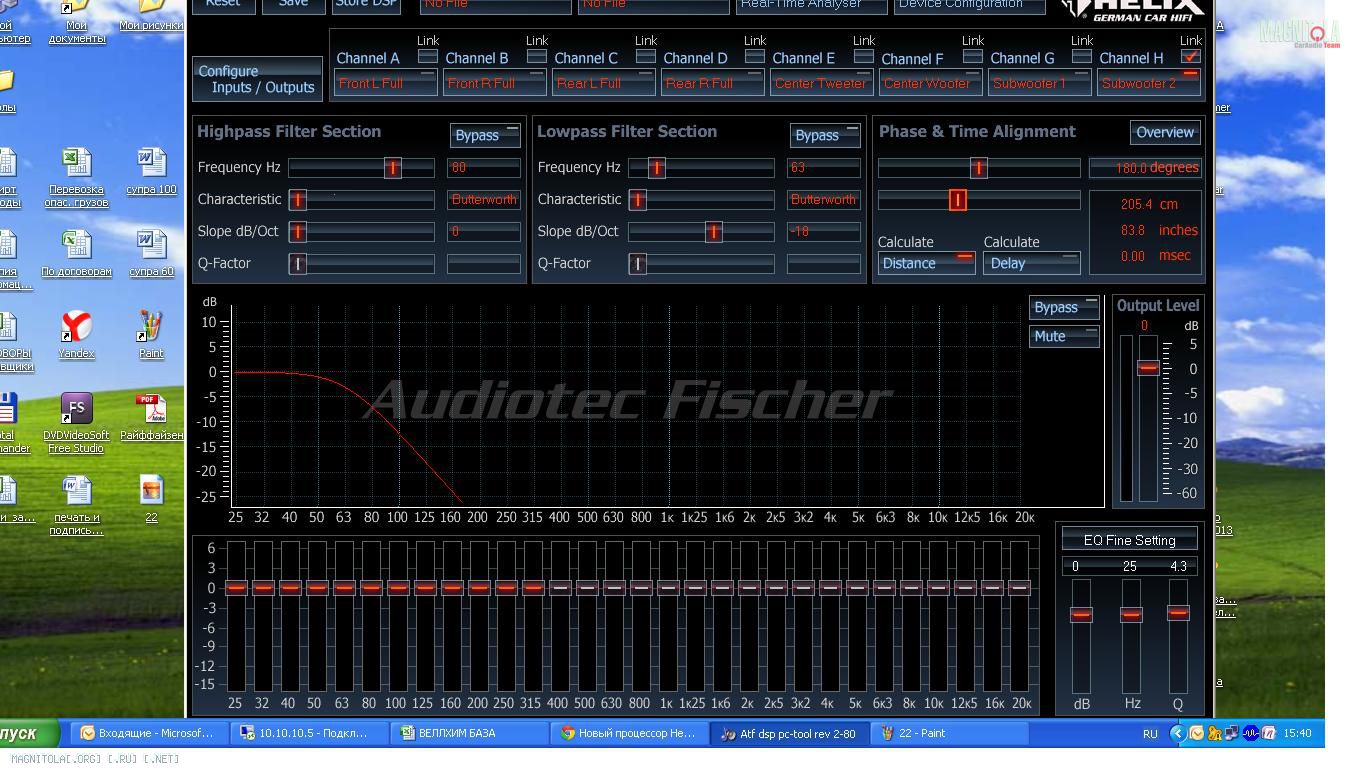Toggle the Link checkbox for Channel G

point(1082,56)
